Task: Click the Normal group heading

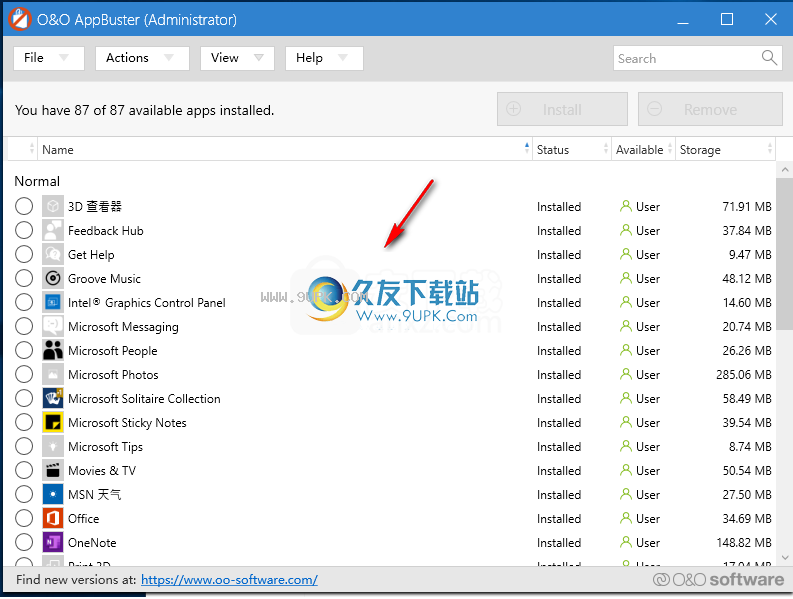Action: [x=37, y=181]
